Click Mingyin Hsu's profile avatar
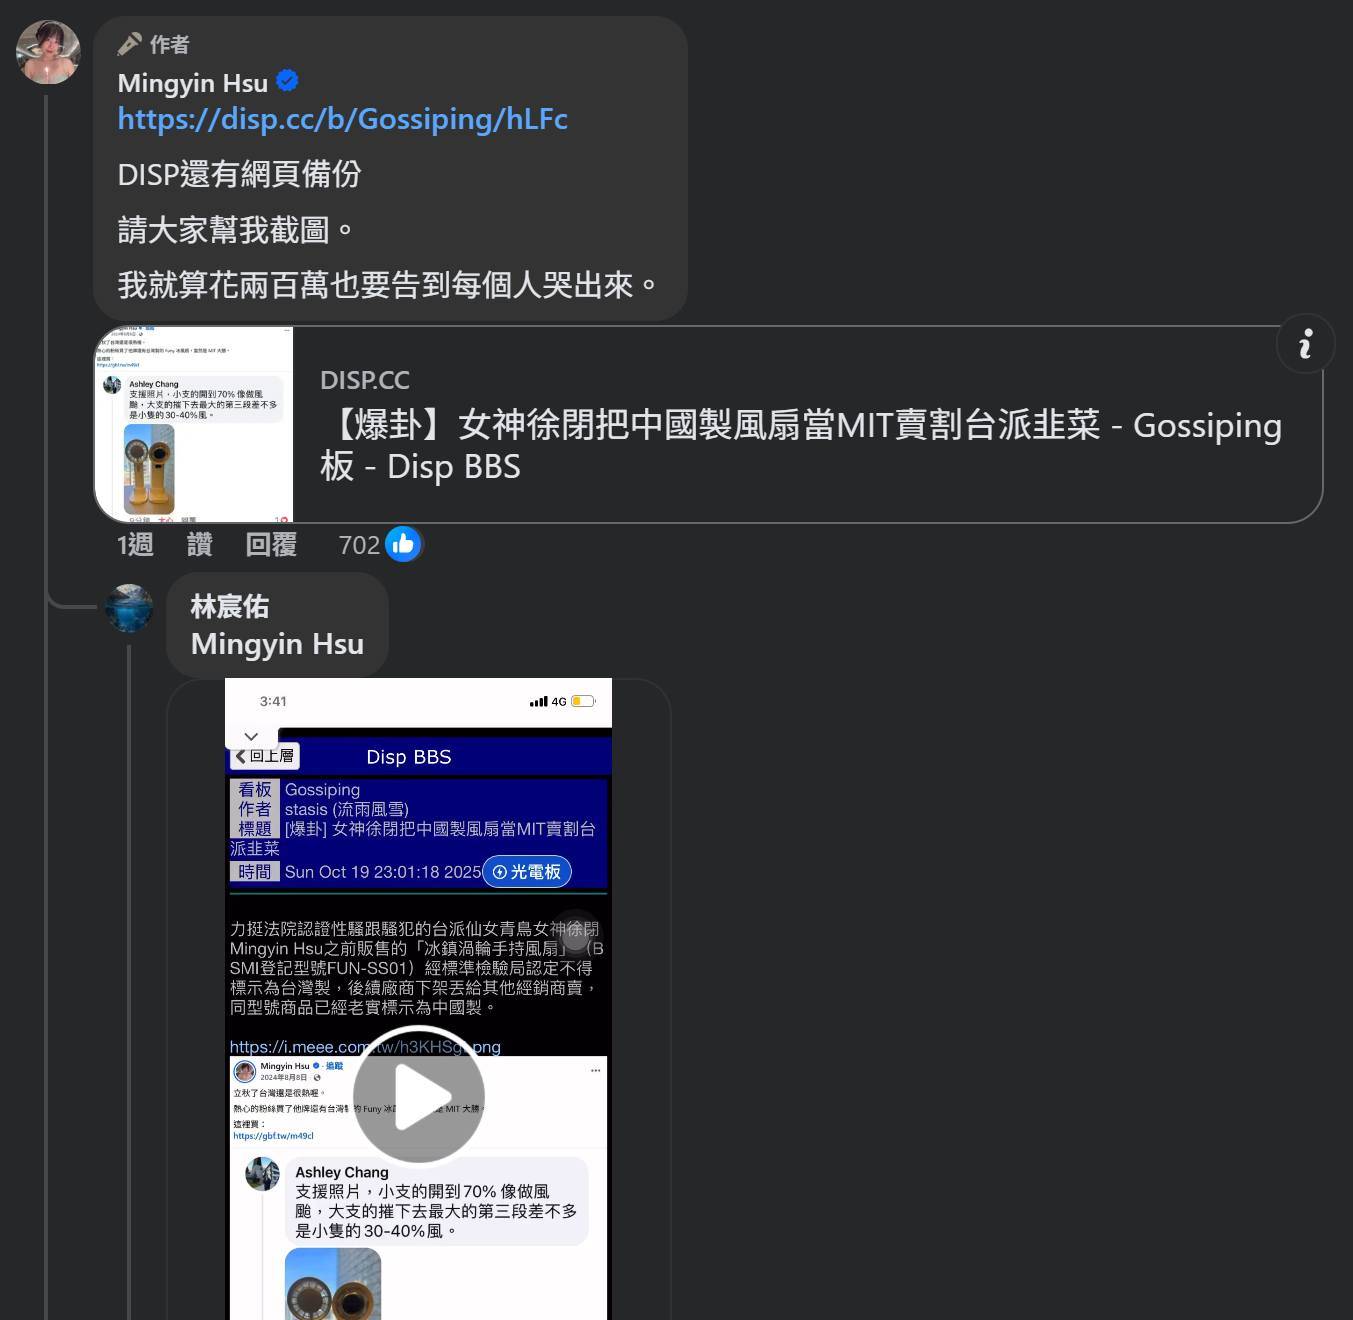Screen dimensions: 1353x1320 (48, 52)
